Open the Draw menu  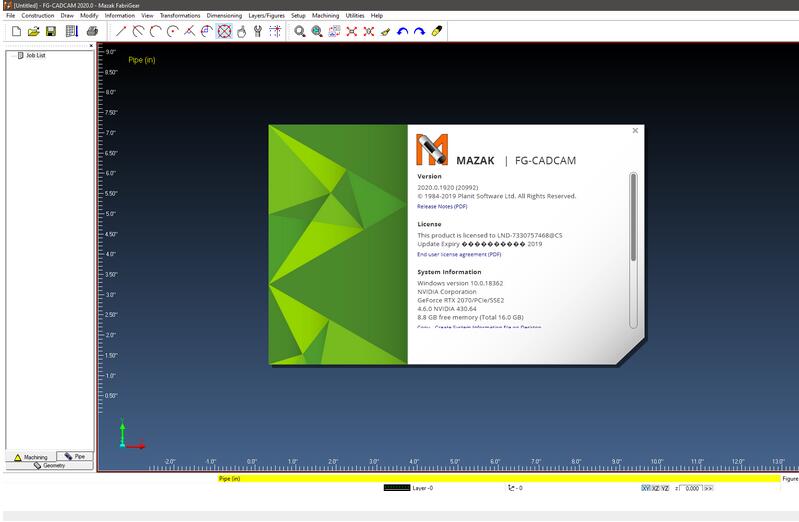67,16
